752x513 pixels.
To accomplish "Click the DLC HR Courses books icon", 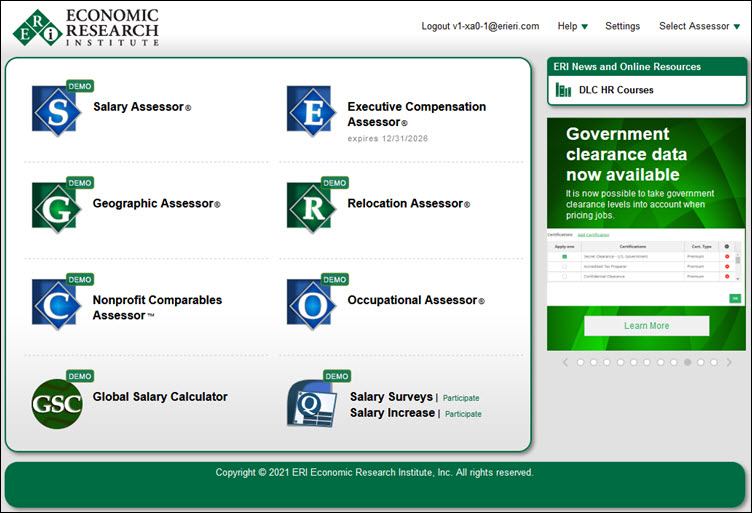I will tap(564, 90).
